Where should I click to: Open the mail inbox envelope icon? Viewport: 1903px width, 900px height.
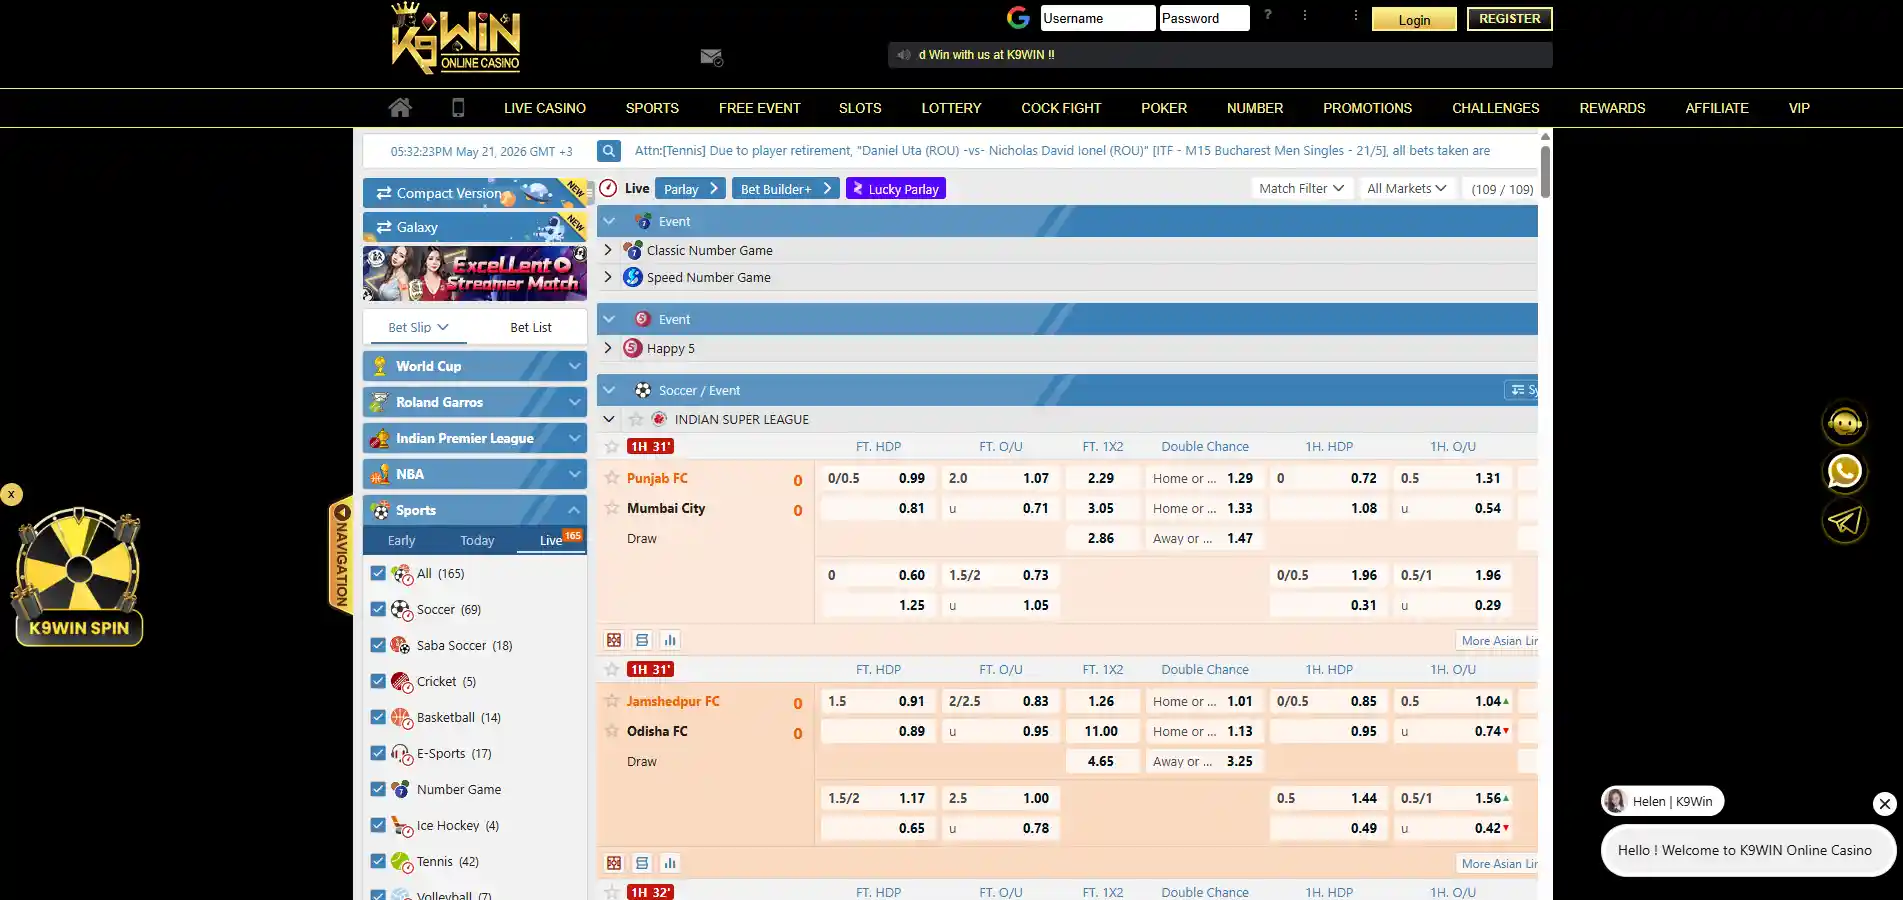tap(711, 57)
